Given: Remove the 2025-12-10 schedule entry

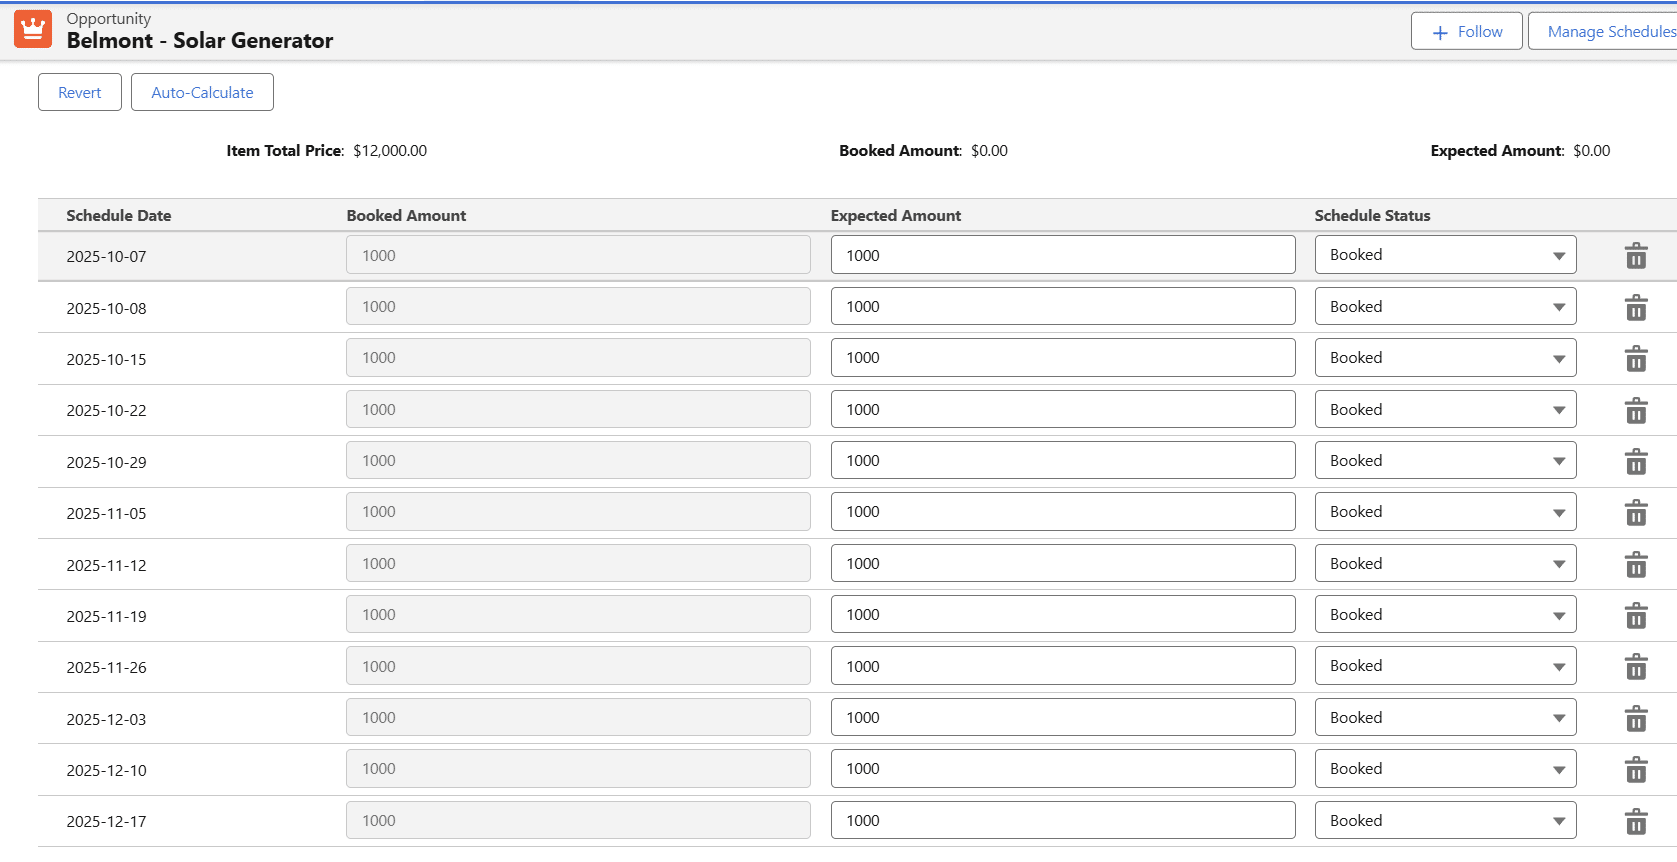Looking at the screenshot, I should point(1635,770).
